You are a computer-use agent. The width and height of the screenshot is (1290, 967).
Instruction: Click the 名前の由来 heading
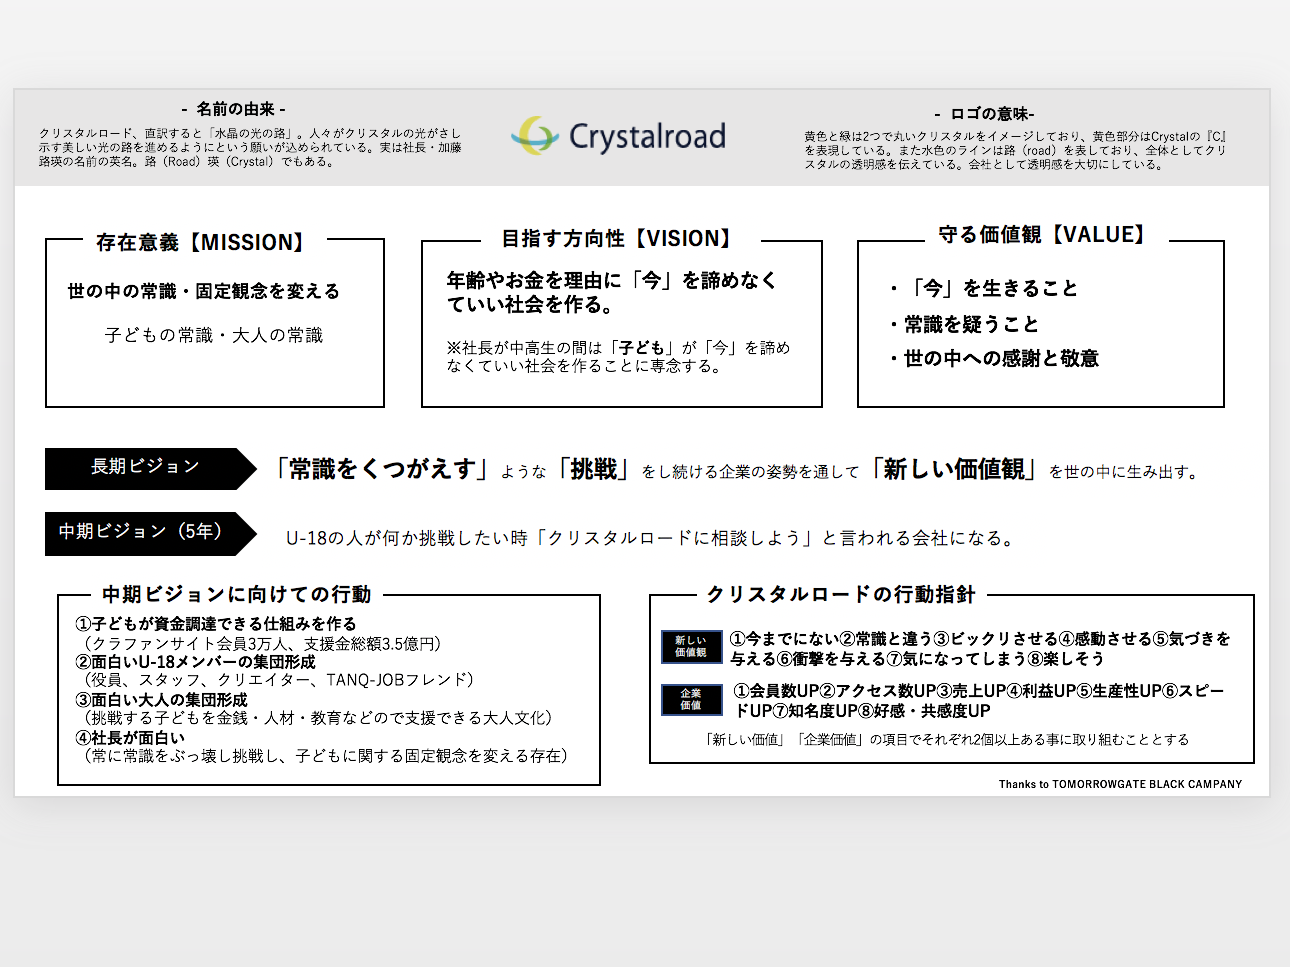[234, 109]
